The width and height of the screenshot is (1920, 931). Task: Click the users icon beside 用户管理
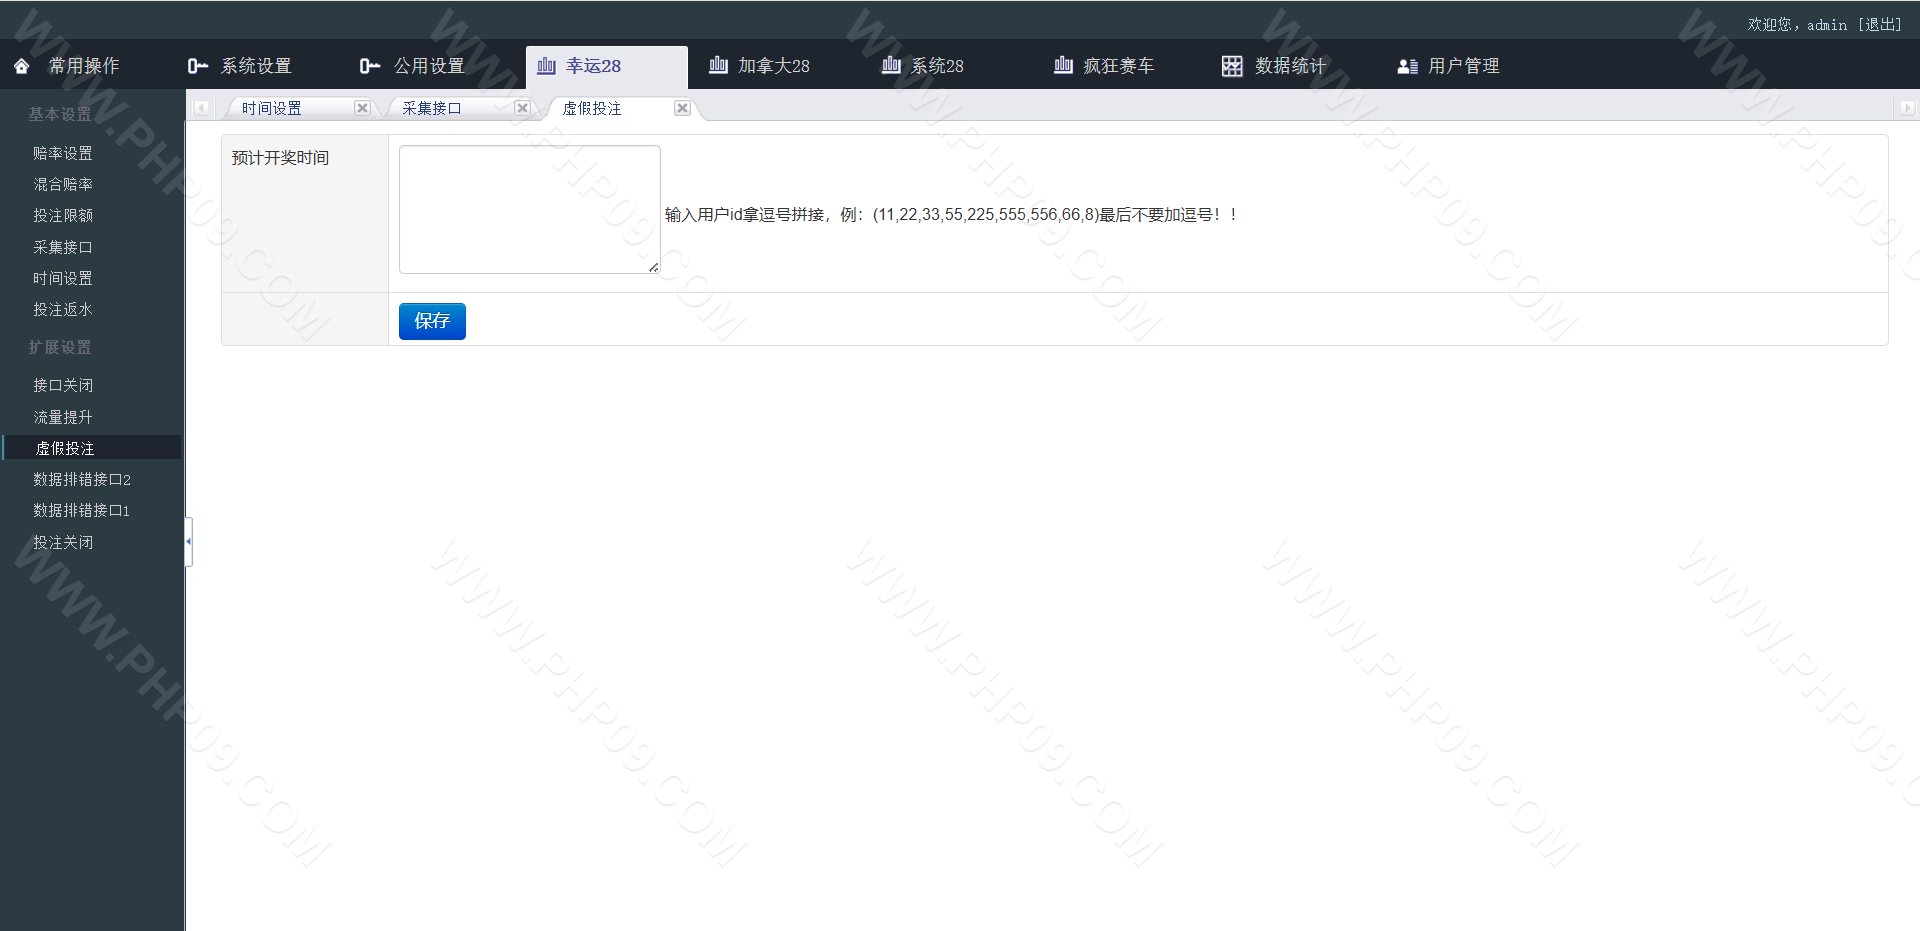click(x=1407, y=66)
